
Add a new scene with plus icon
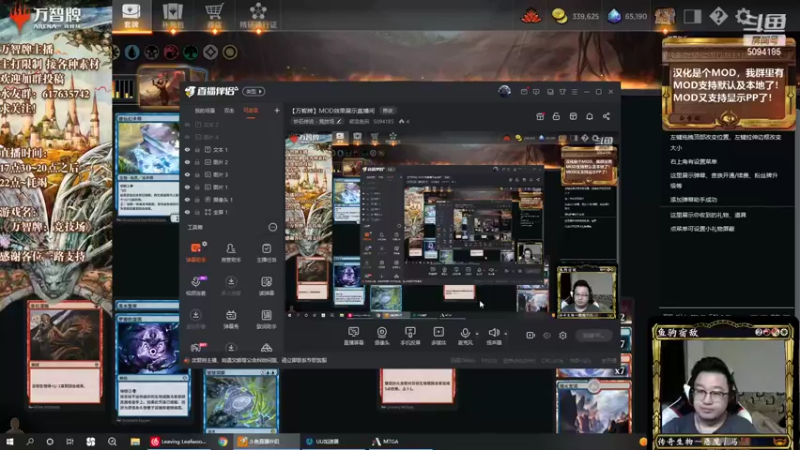point(277,111)
